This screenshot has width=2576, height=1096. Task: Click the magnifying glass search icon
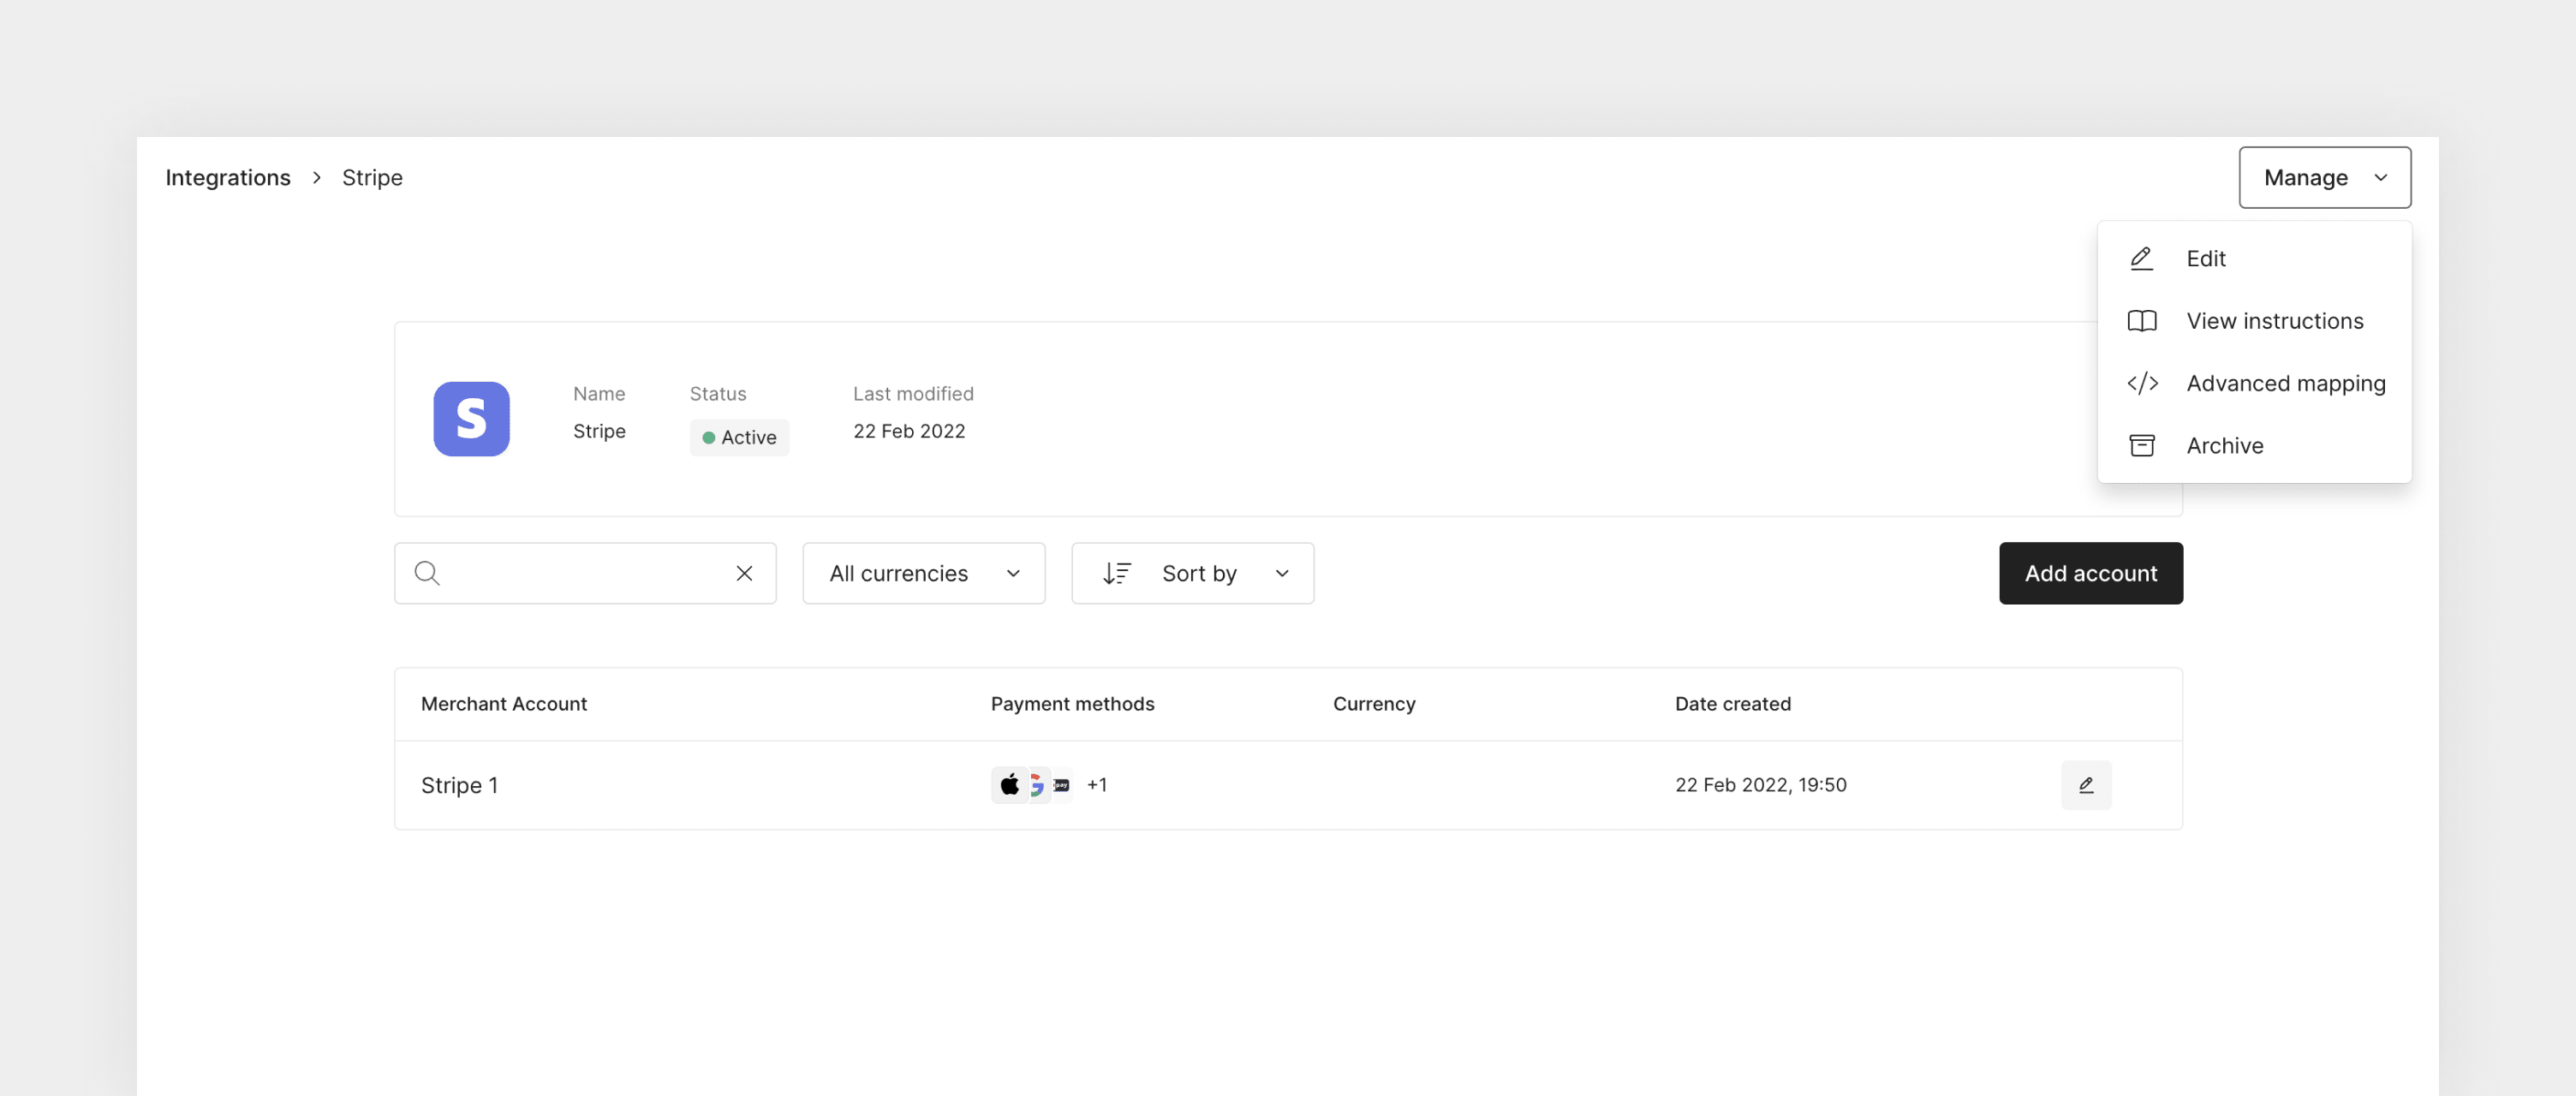tap(427, 573)
